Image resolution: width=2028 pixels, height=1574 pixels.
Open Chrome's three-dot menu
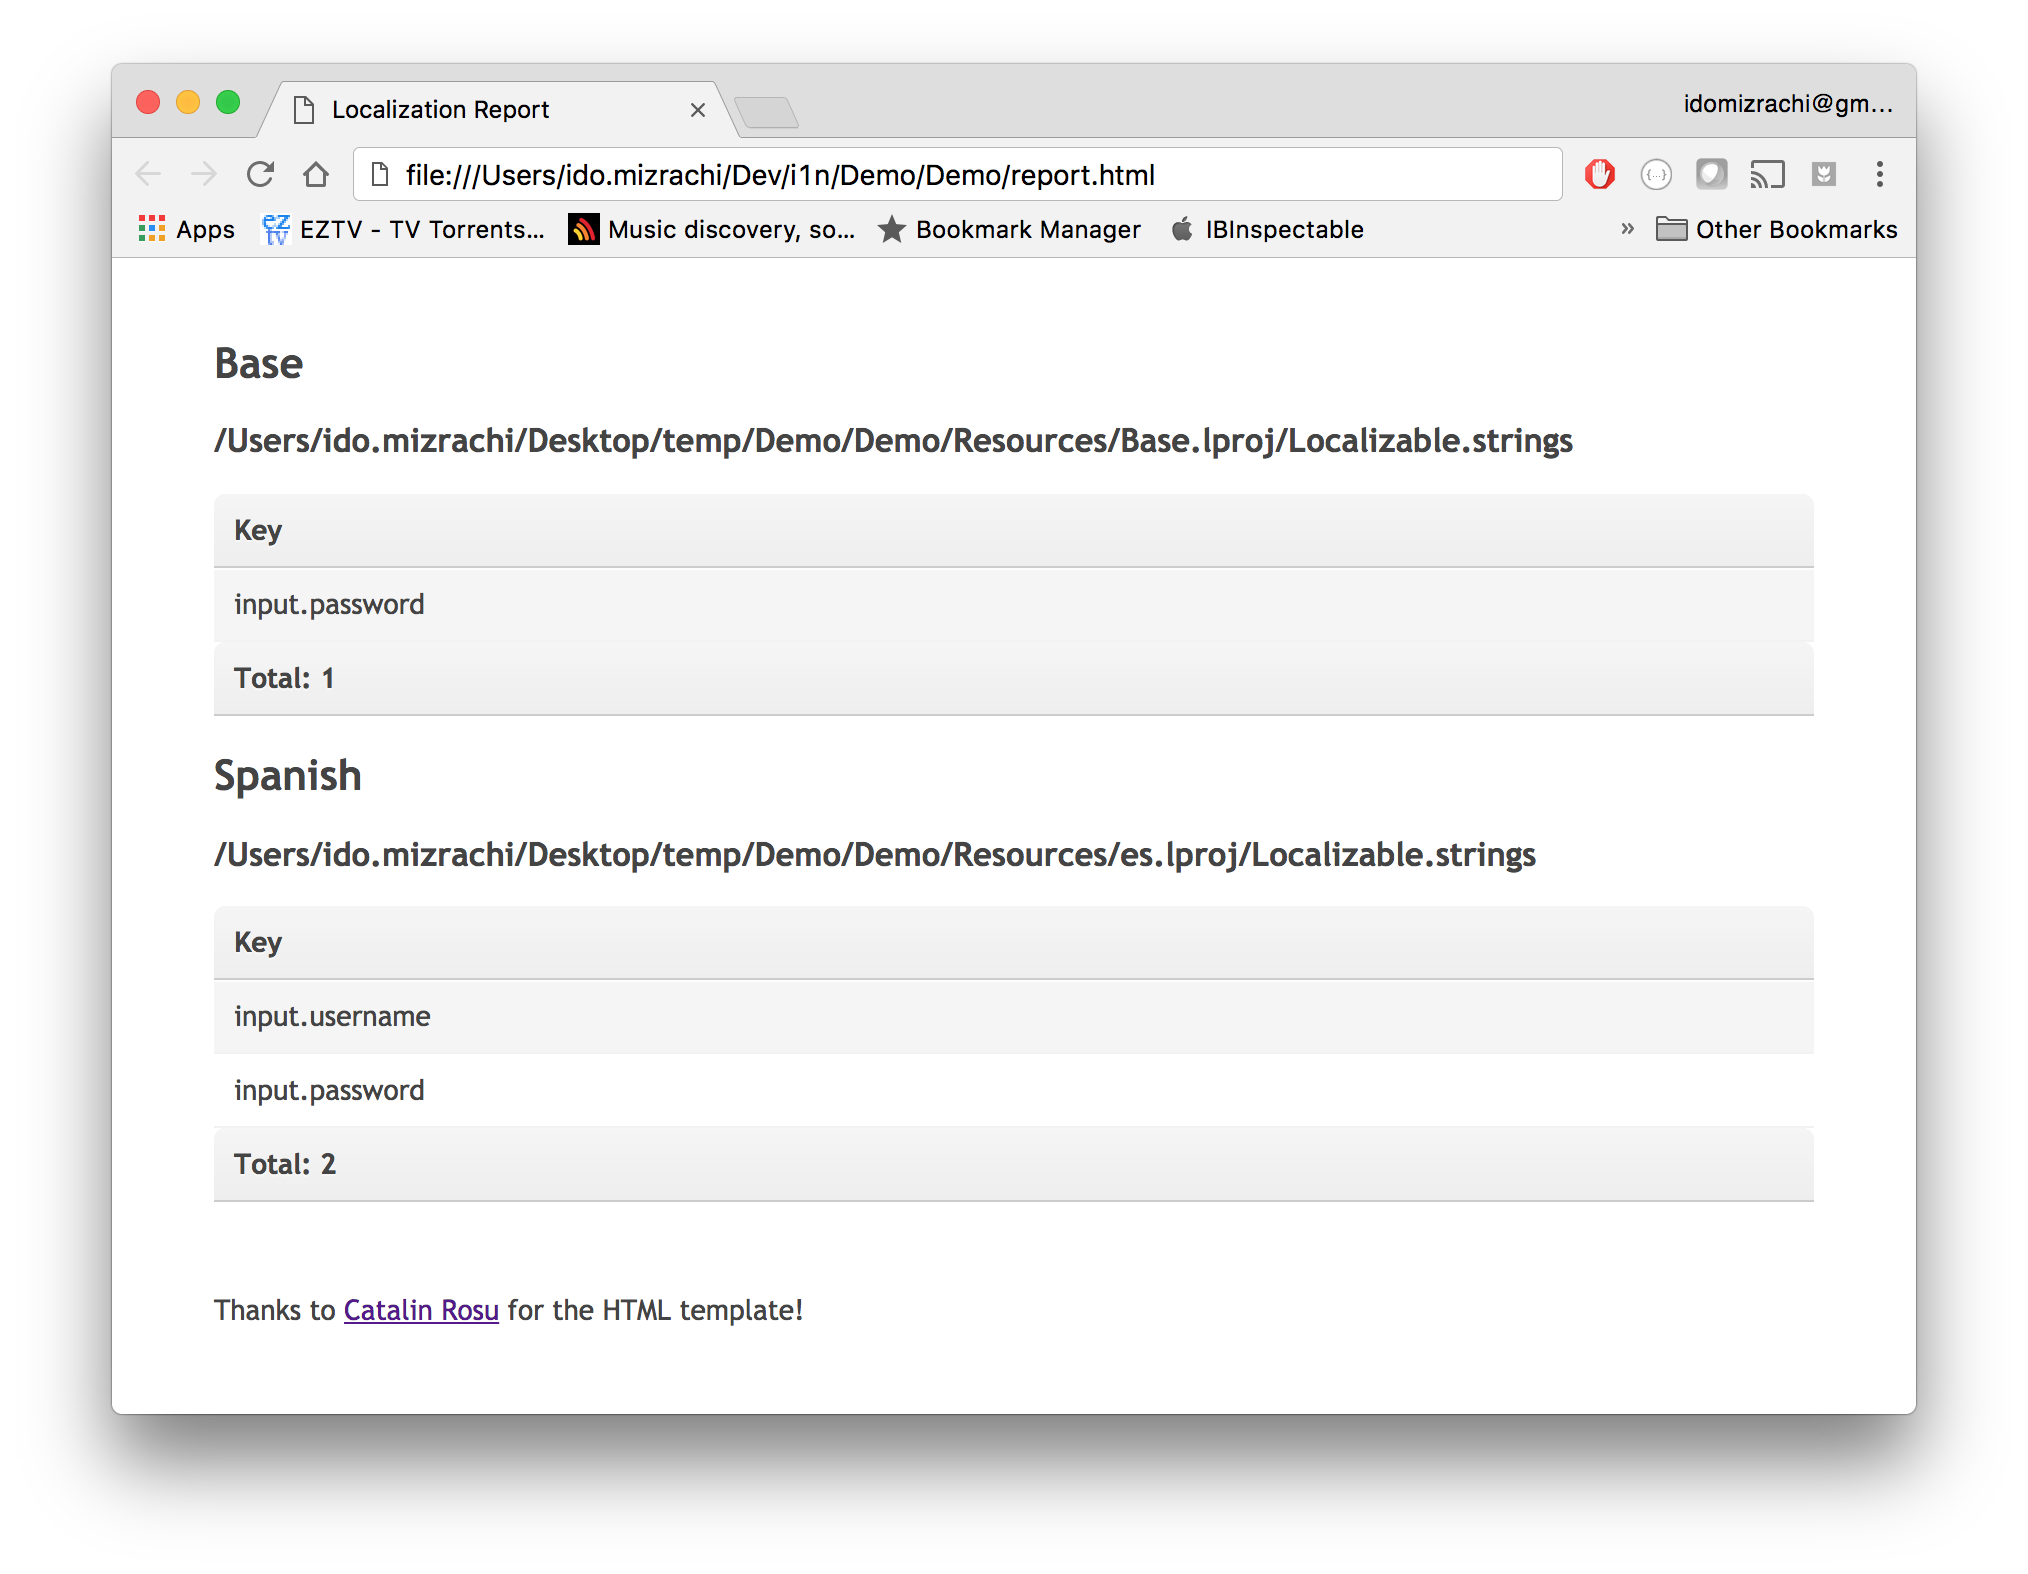tap(1880, 175)
